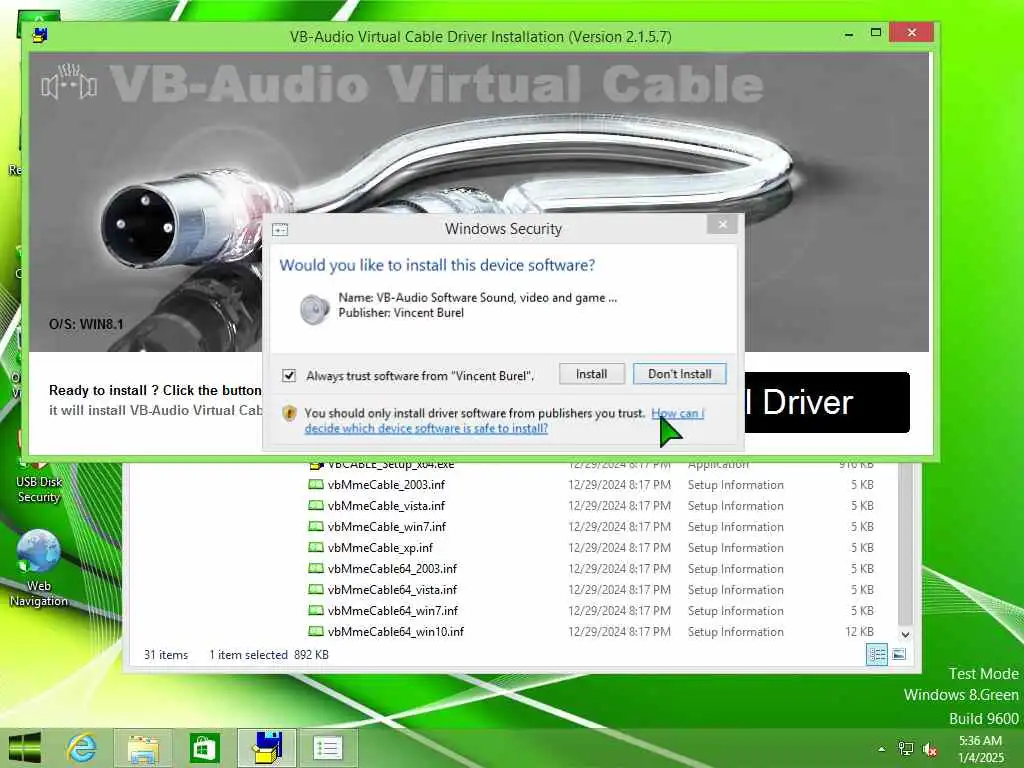The width and height of the screenshot is (1024, 768).
Task: Open File Explorer taskbar icon
Action: pyautogui.click(x=143, y=748)
